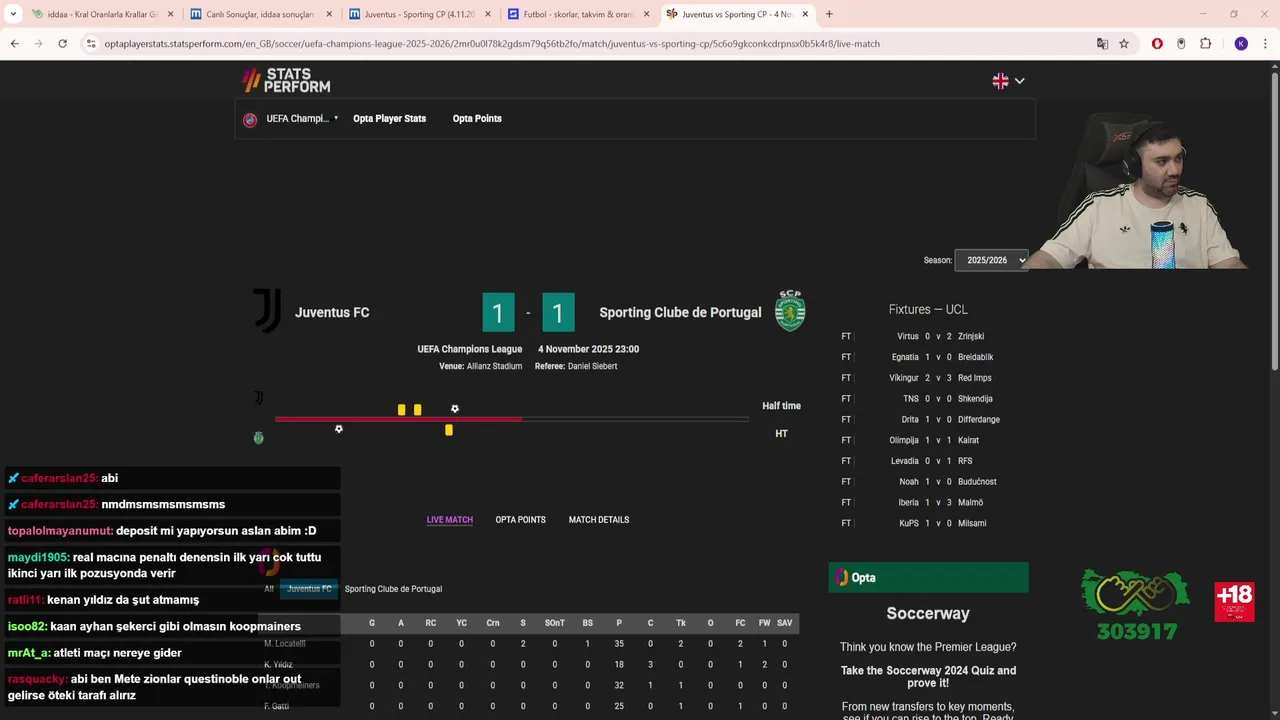Viewport: 1280px width, 720px height.
Task: Click Juventus's goal ball marker on timeline
Action: point(455,408)
